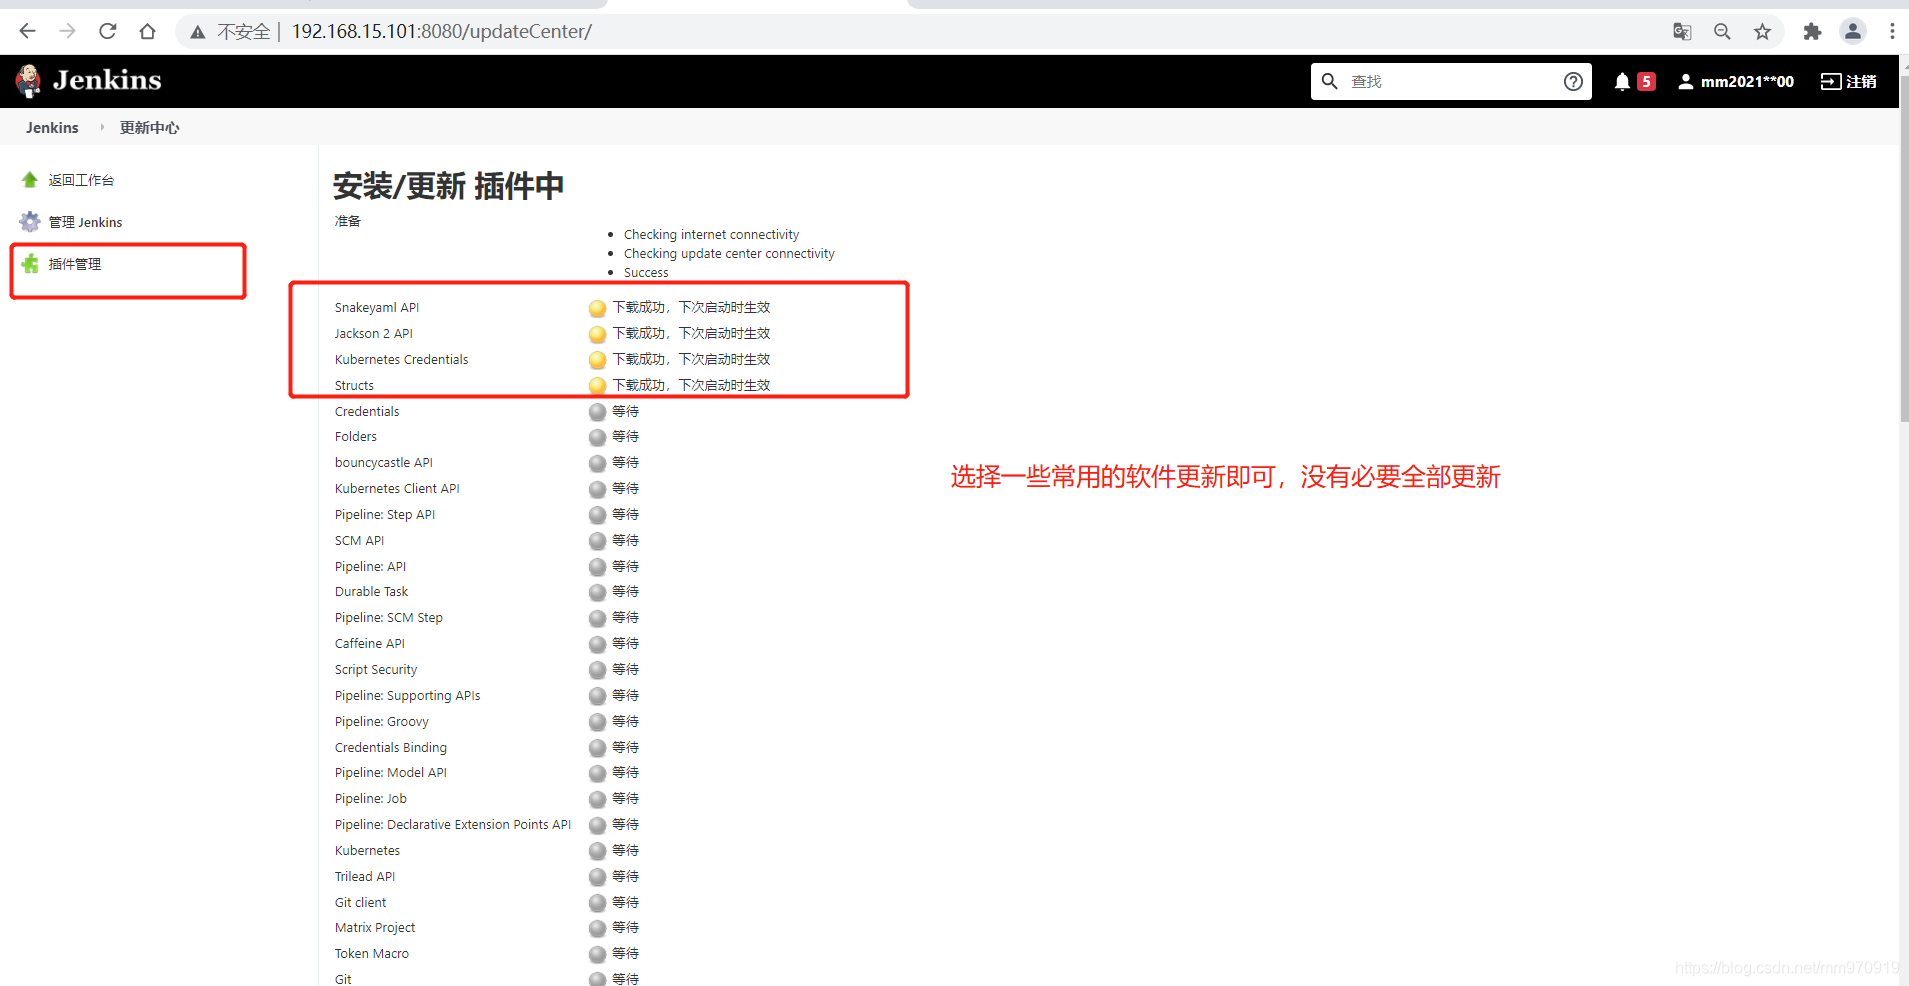Click the green up arrow for 返回工作台
Image resolution: width=1909 pixels, height=986 pixels.
(x=30, y=180)
